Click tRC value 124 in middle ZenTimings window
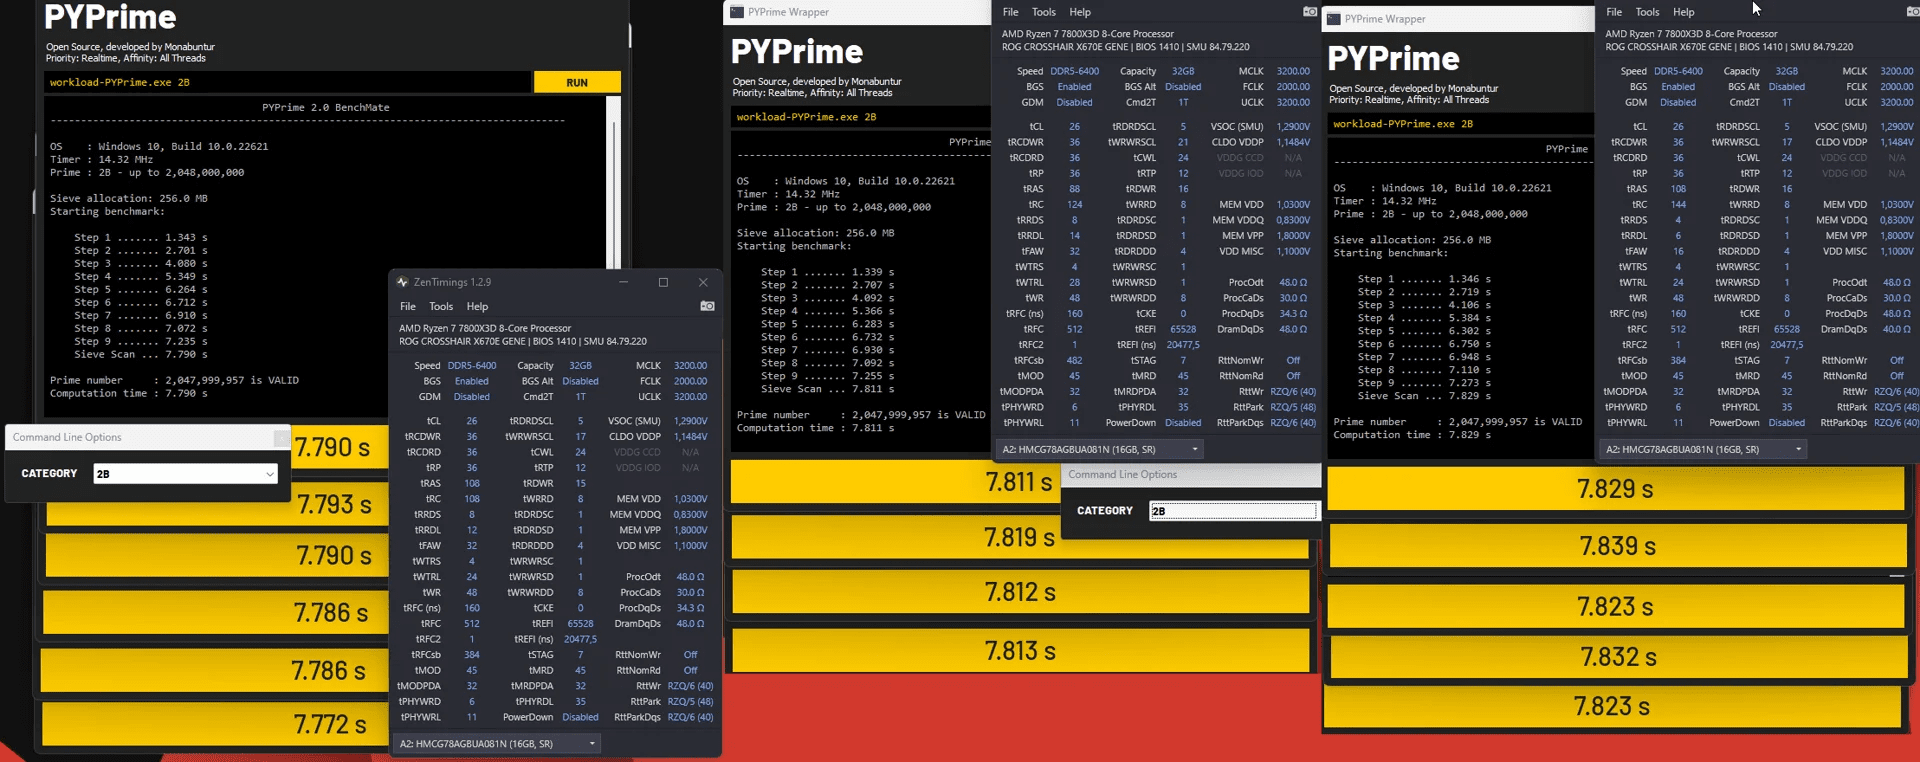This screenshot has height=762, width=1920. click(1075, 205)
